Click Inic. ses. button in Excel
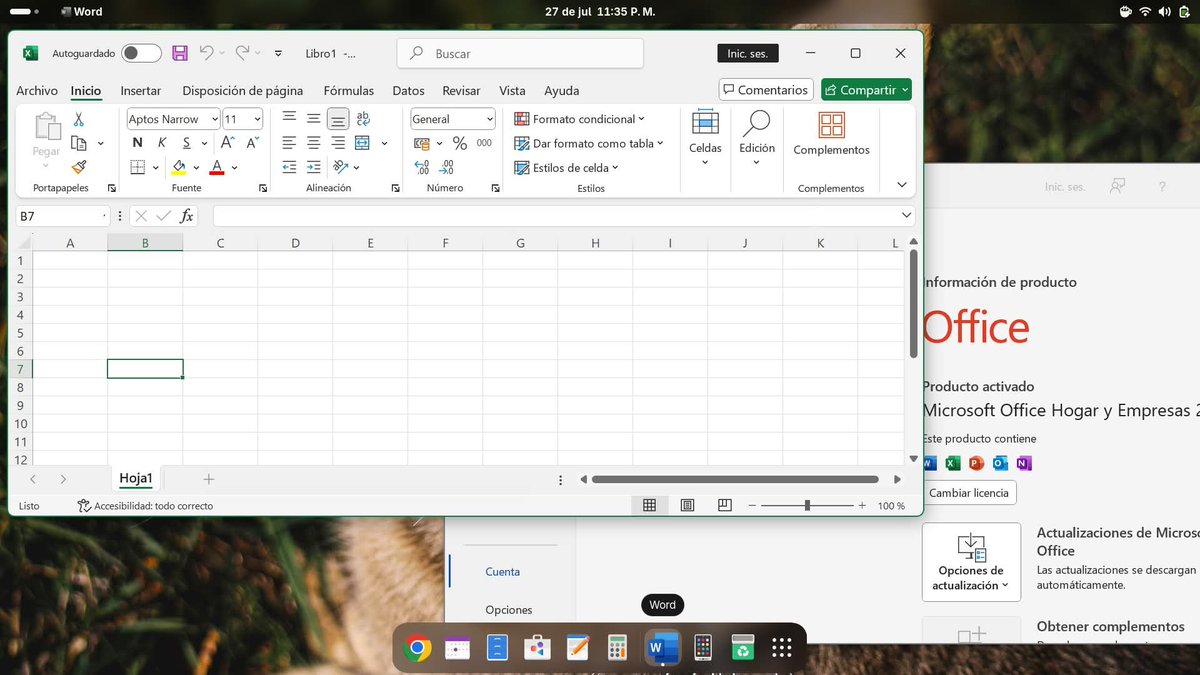Viewport: 1200px width, 675px height. pos(747,54)
